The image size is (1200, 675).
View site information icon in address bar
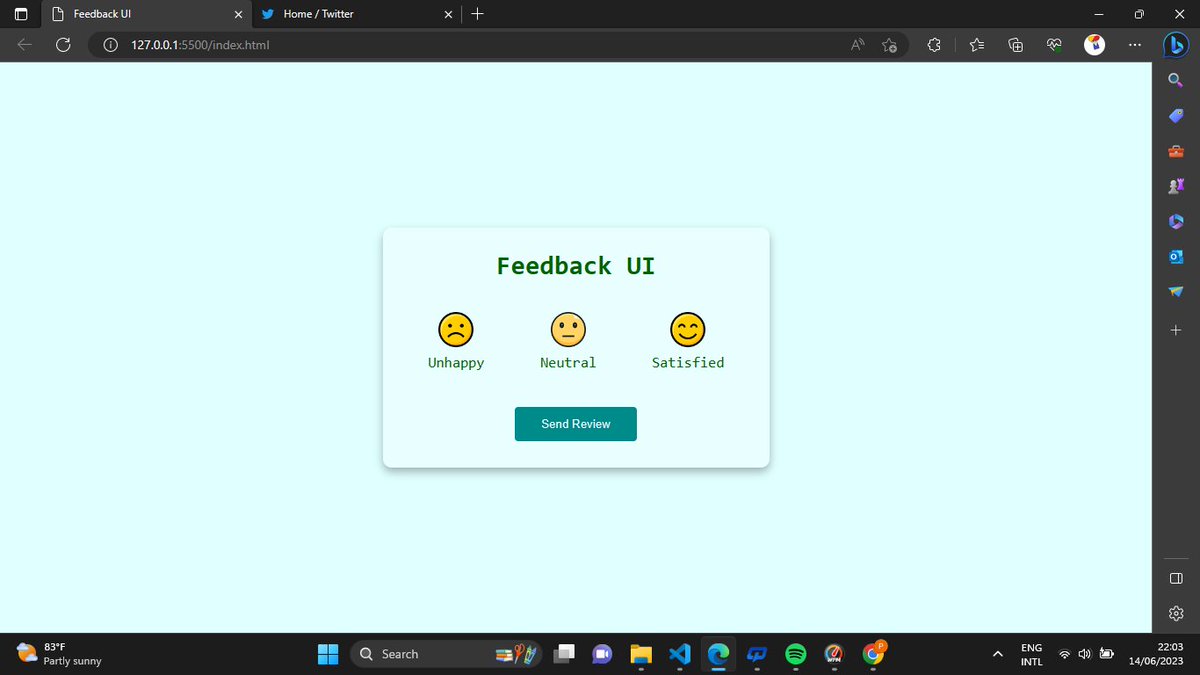(111, 45)
